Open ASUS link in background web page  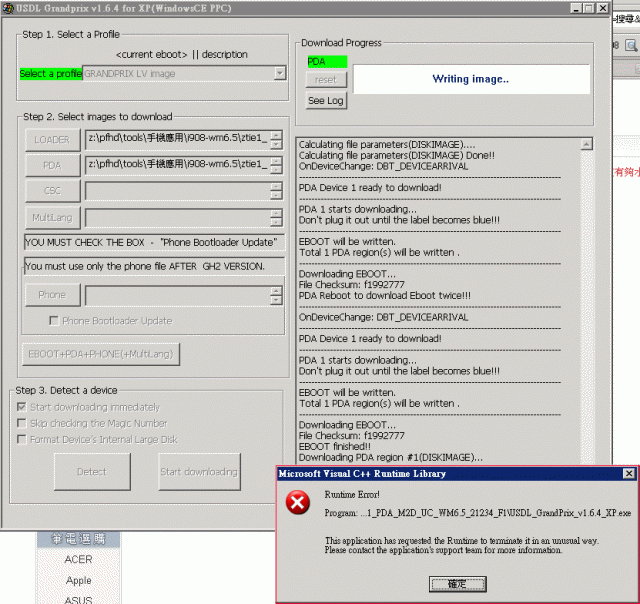click(x=78, y=600)
